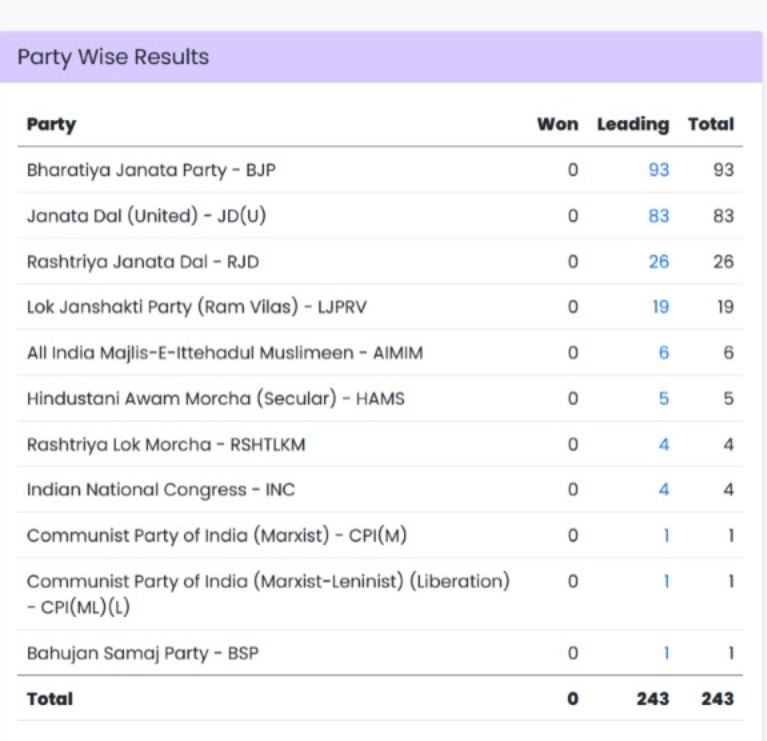
Task: Open Indian National Congress leading count link
Action: 663,490
